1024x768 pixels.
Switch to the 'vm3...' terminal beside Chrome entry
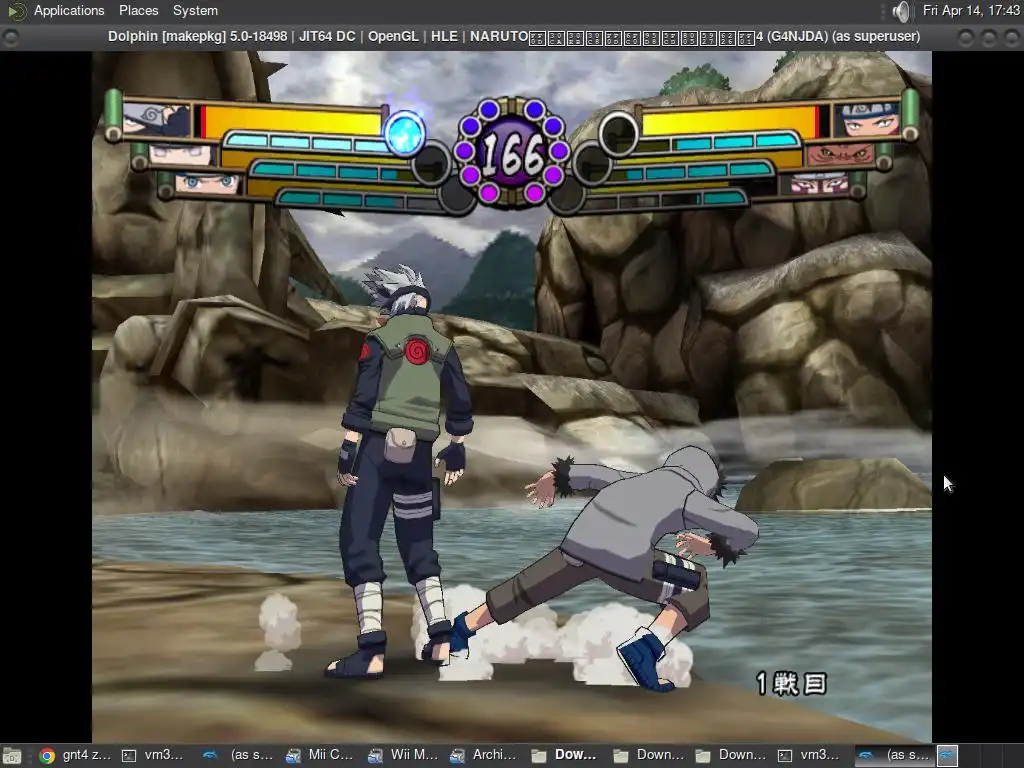click(x=154, y=756)
